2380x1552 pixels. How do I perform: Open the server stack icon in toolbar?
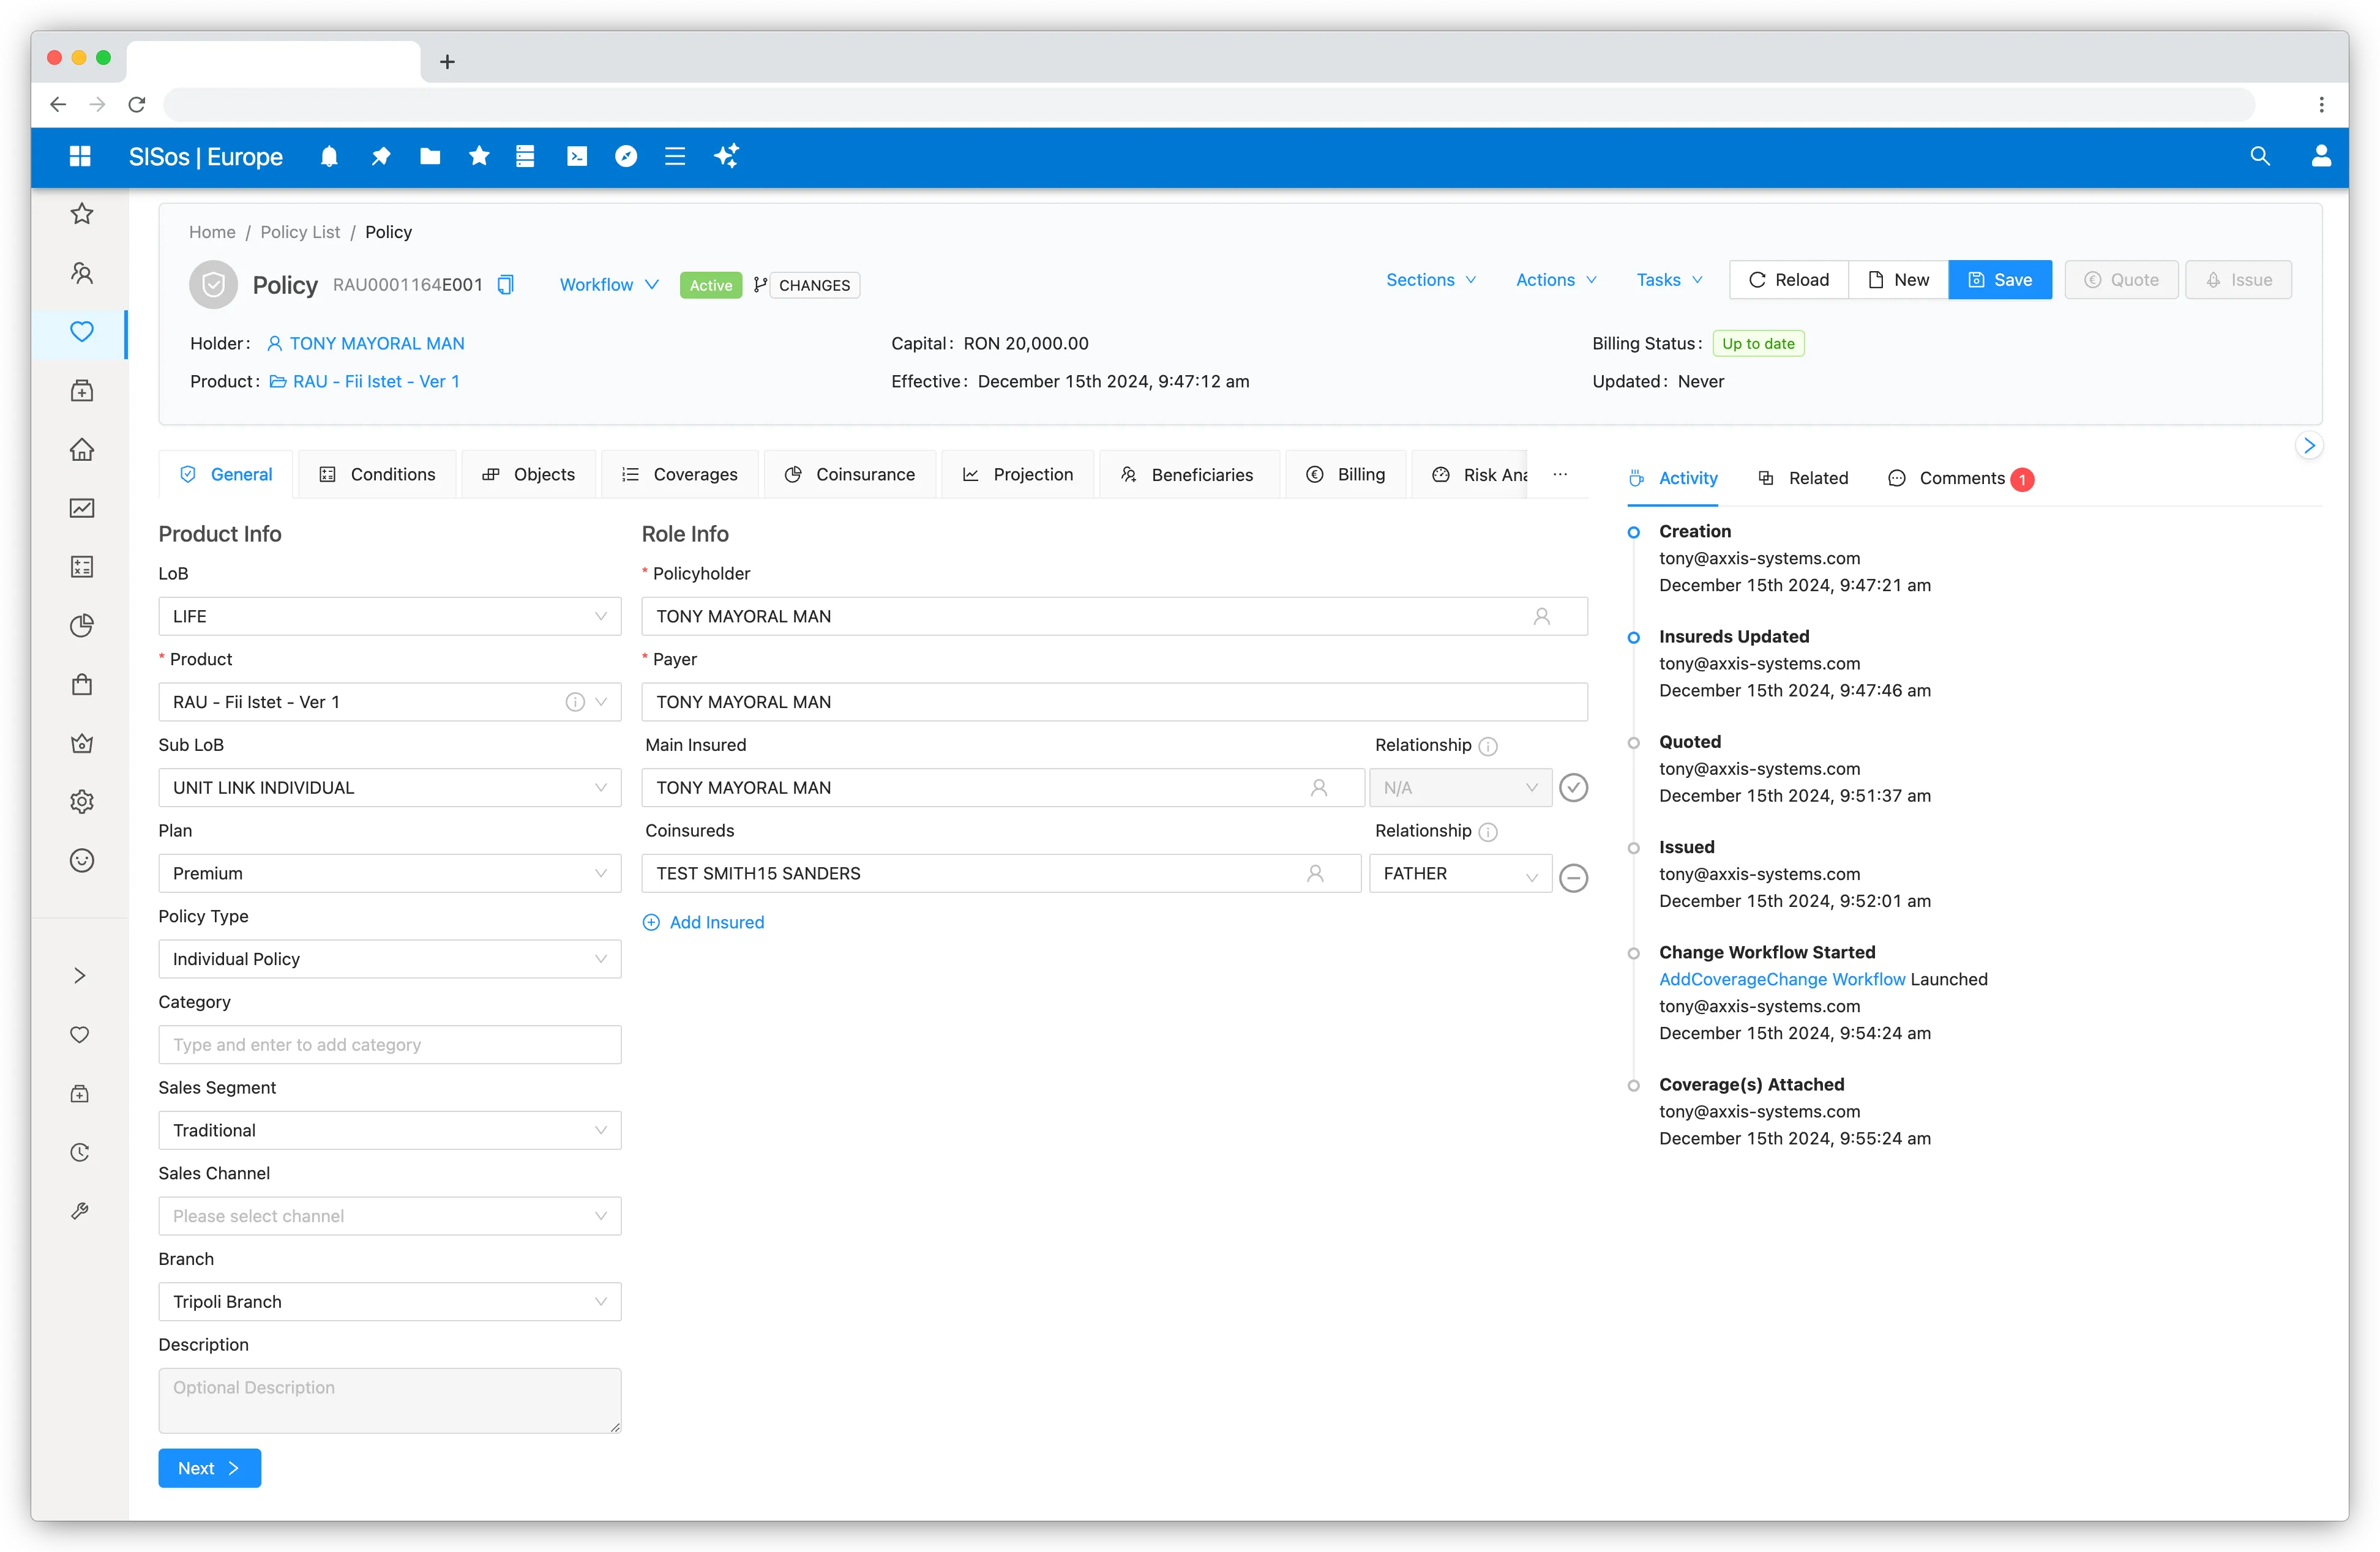coord(525,156)
